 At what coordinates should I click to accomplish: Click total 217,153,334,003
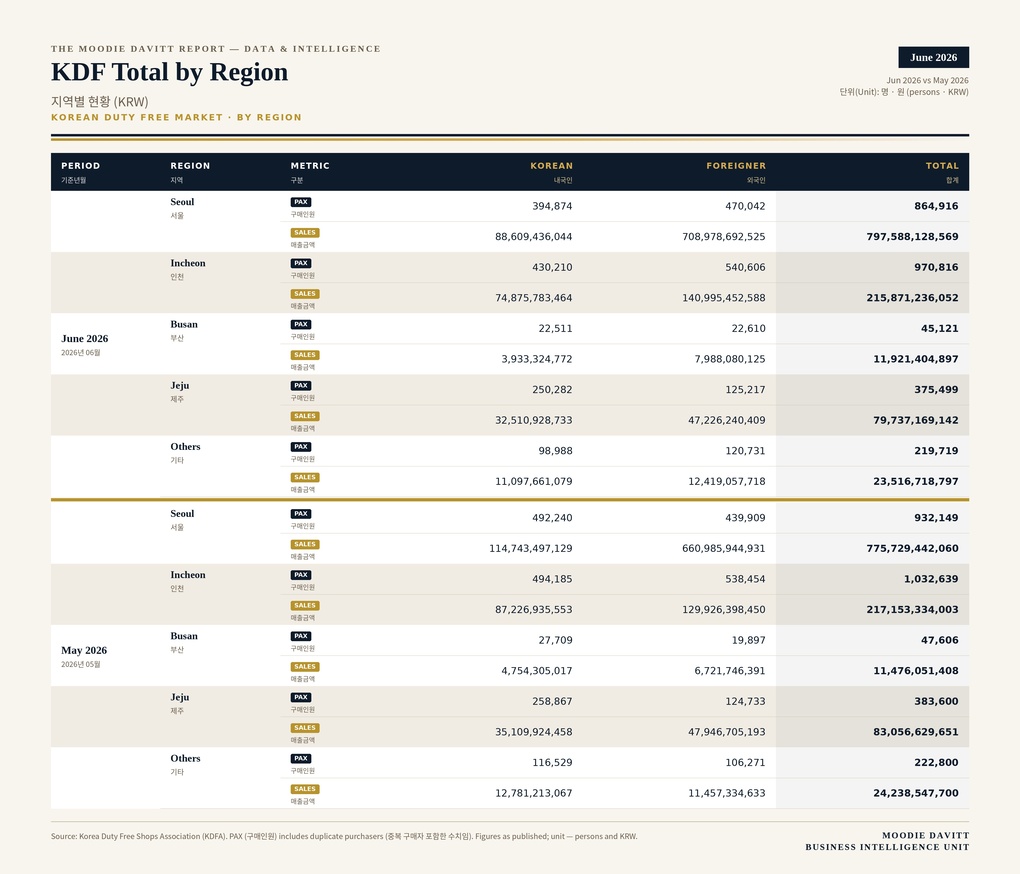pyautogui.click(x=912, y=609)
